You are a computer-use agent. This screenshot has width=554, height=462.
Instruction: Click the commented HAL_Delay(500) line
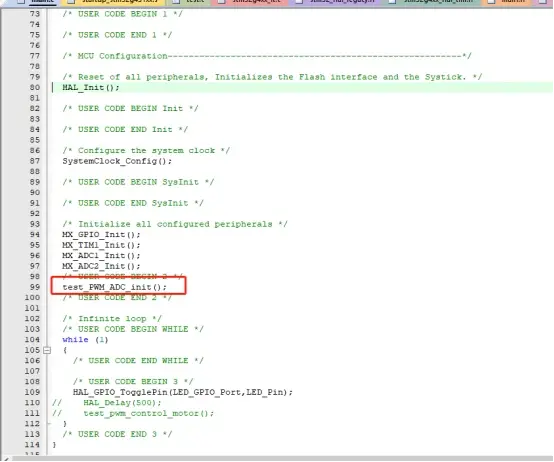click(x=122, y=403)
